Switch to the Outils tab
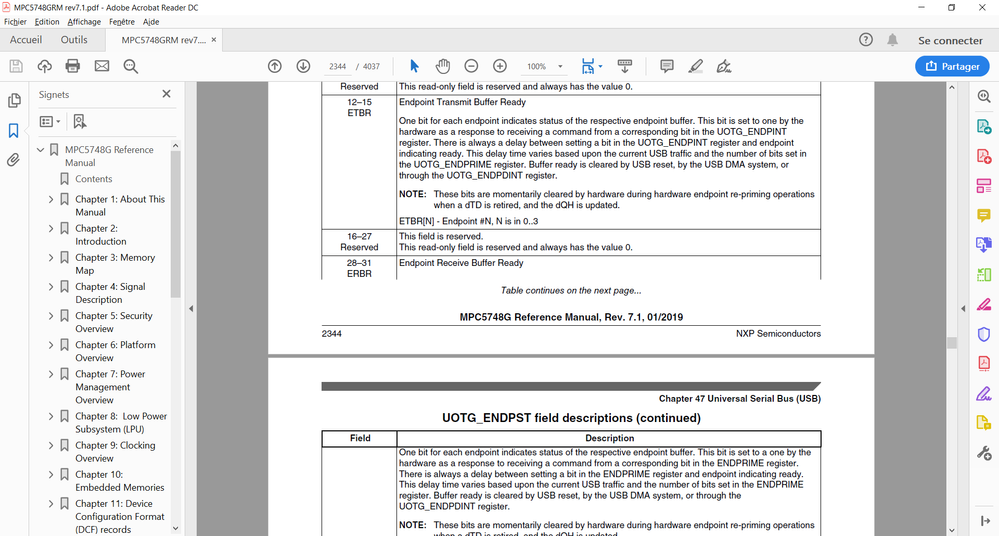999x536 pixels. [74, 40]
